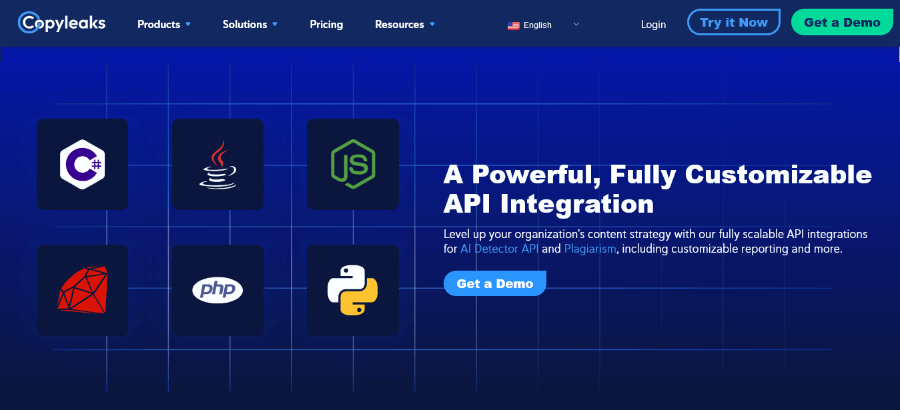Screen dimensions: 900x410
Task: Select the PHP language tile
Action: click(218, 290)
